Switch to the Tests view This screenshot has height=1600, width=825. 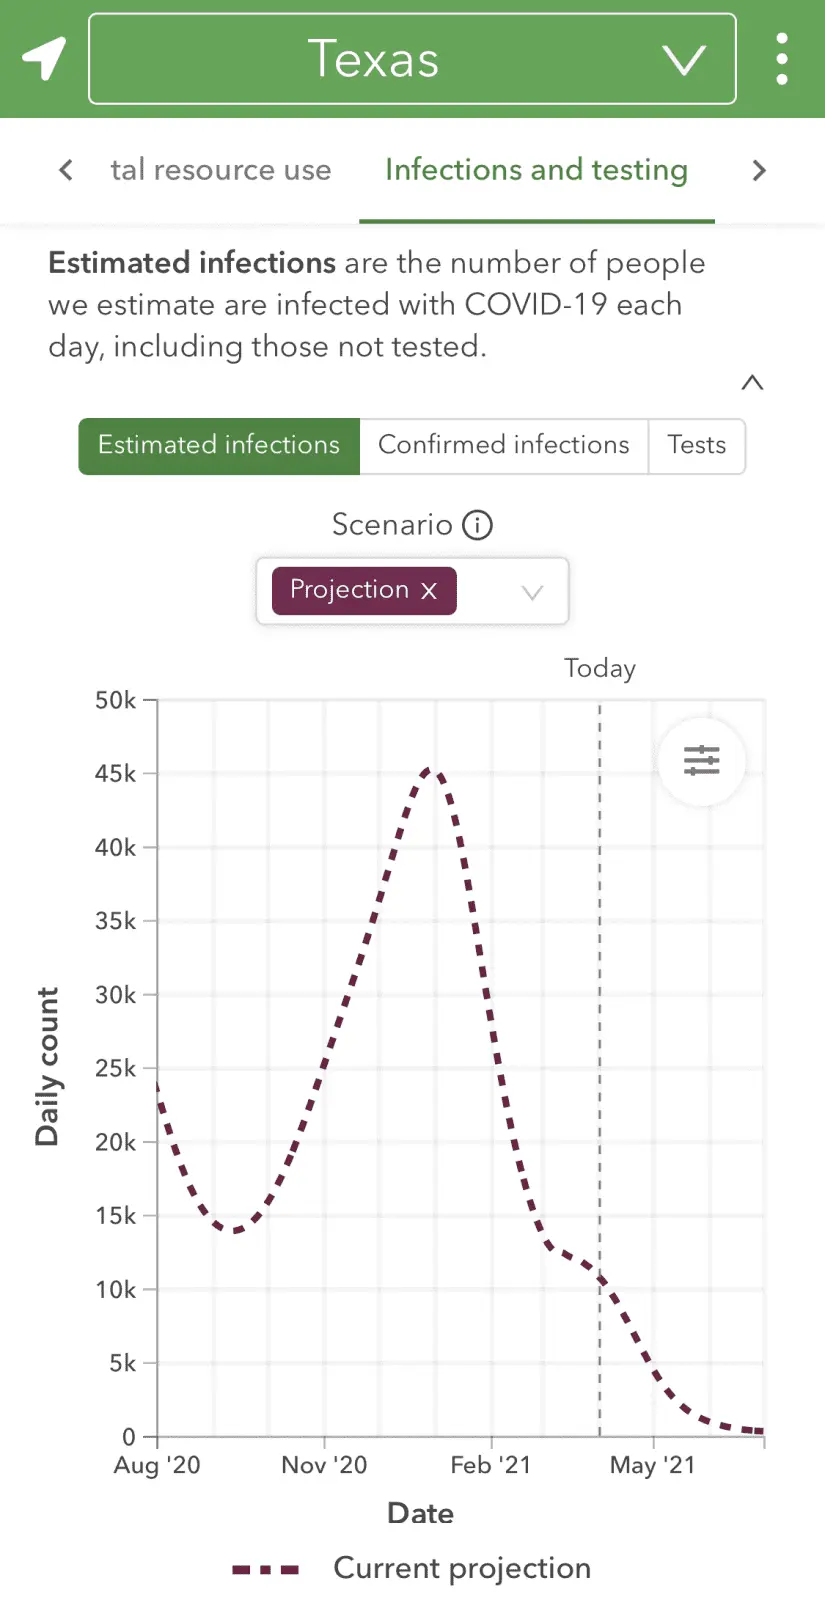click(x=697, y=446)
